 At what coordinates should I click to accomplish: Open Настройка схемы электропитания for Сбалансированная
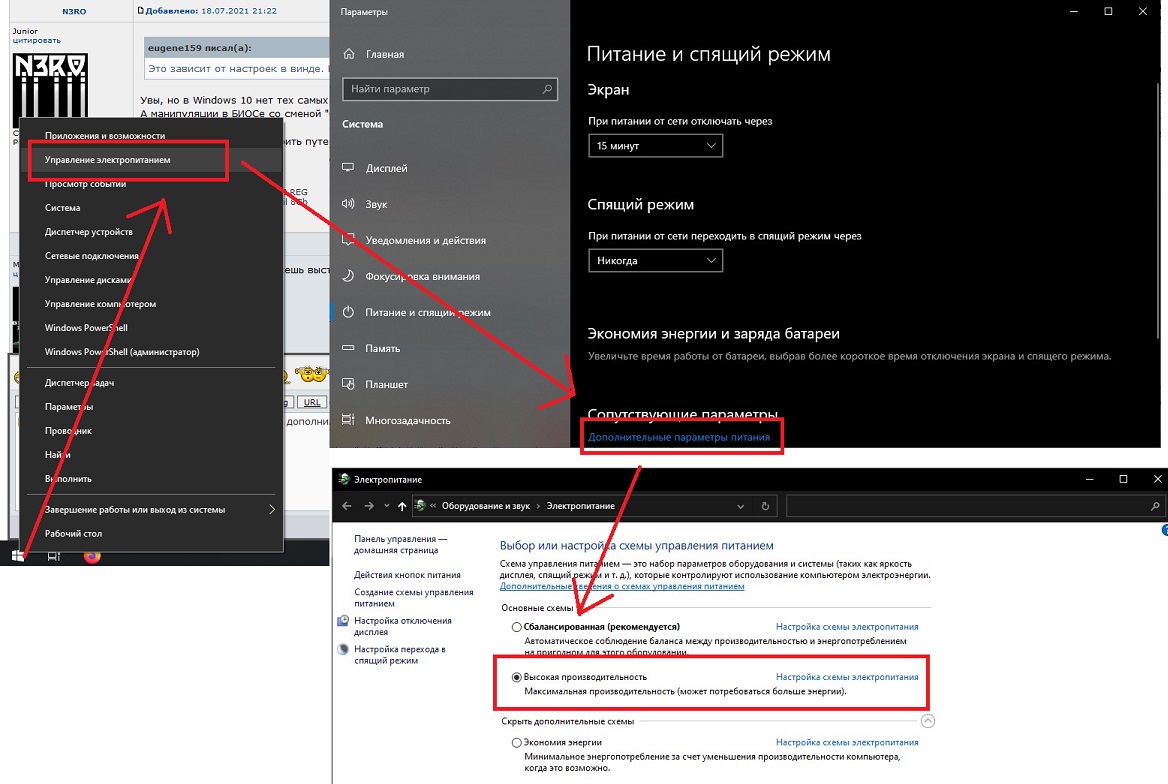coord(847,627)
